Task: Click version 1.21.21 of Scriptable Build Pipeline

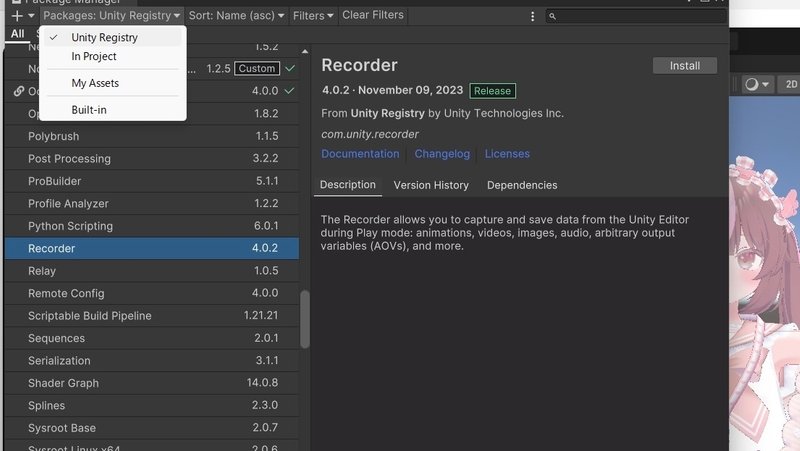Action: click(x=261, y=315)
